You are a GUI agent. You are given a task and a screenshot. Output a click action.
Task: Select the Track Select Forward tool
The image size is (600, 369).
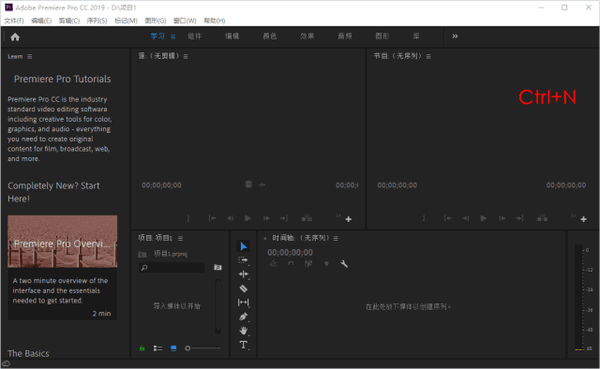click(x=243, y=260)
